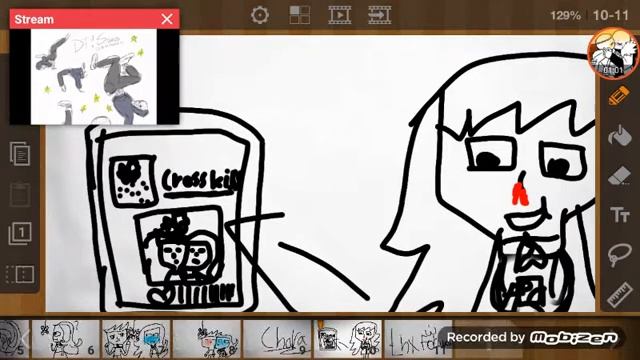Select frame 10 thumbnail

click(347, 339)
